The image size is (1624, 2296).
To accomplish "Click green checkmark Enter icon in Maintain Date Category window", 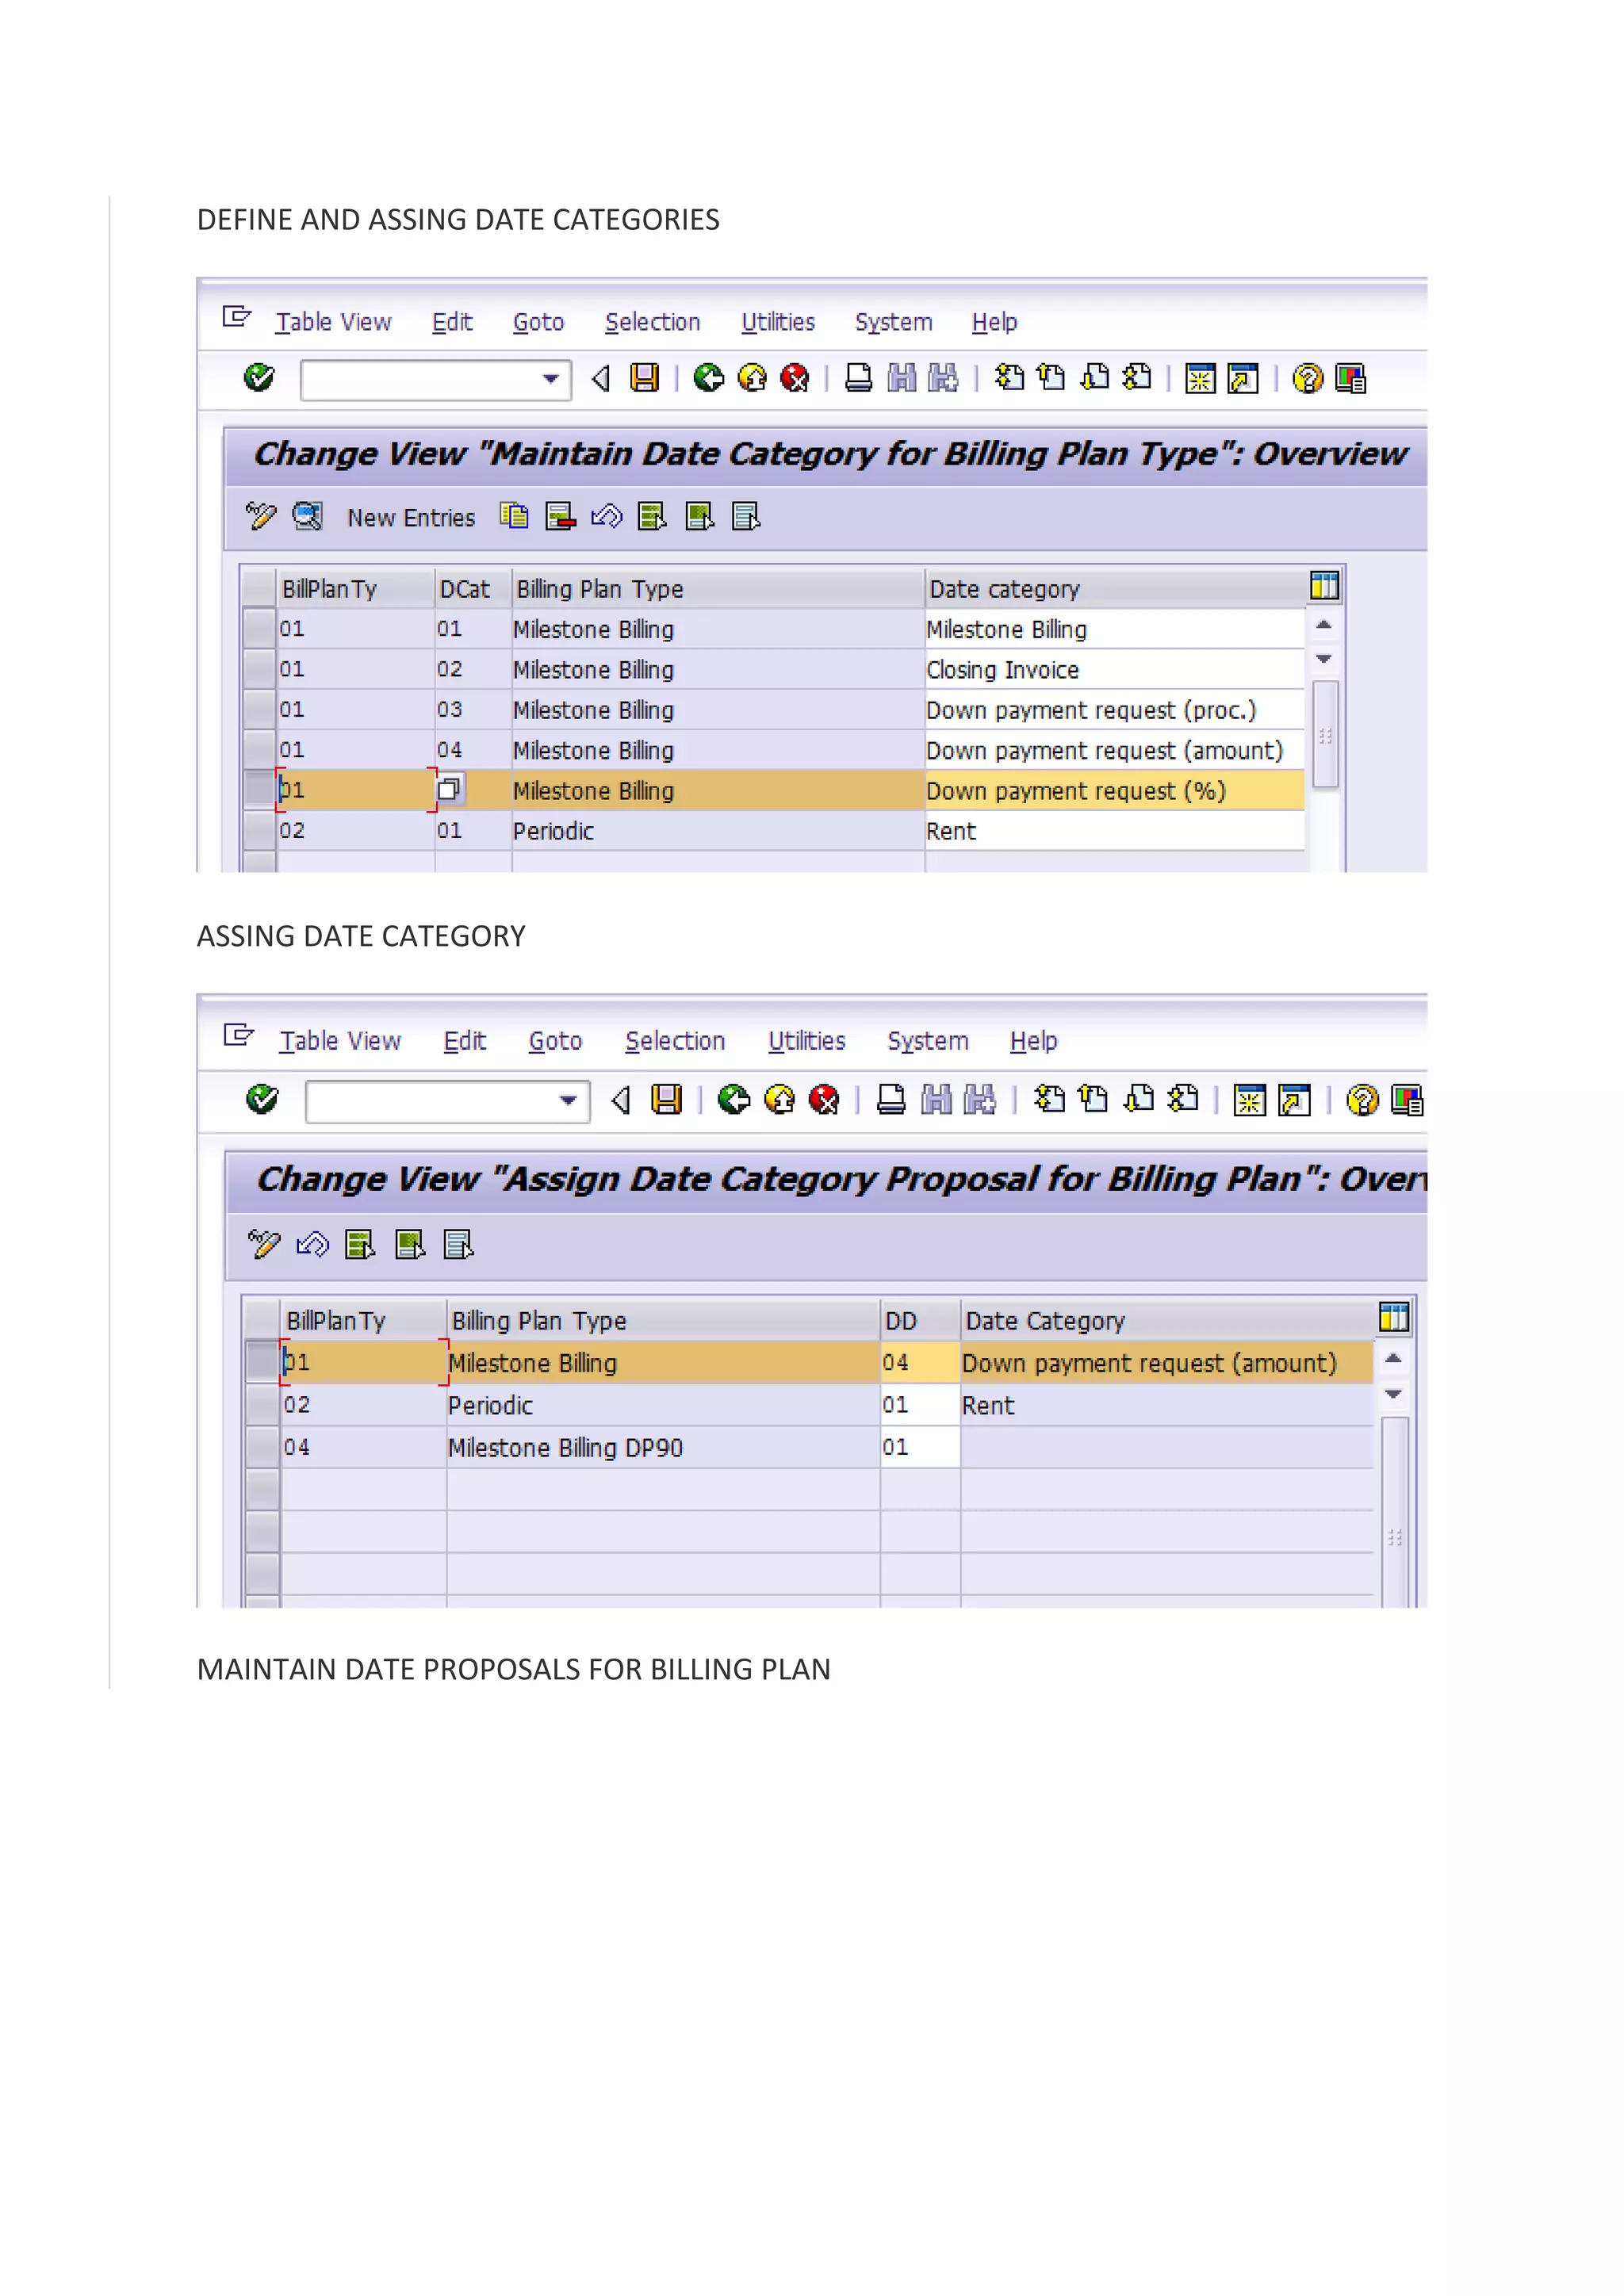I will pyautogui.click(x=259, y=378).
